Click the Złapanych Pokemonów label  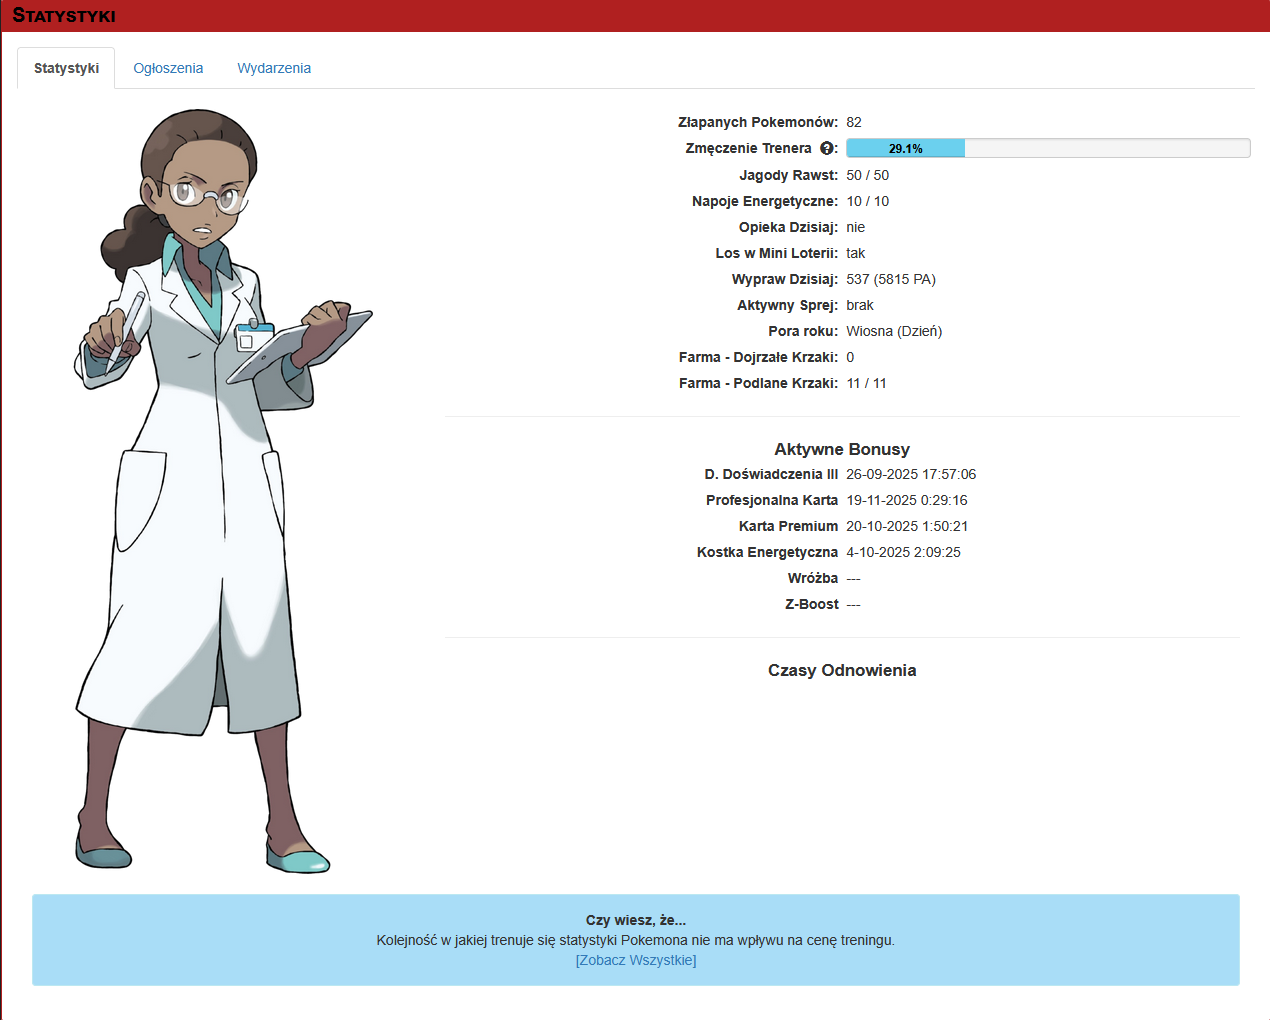pos(757,122)
